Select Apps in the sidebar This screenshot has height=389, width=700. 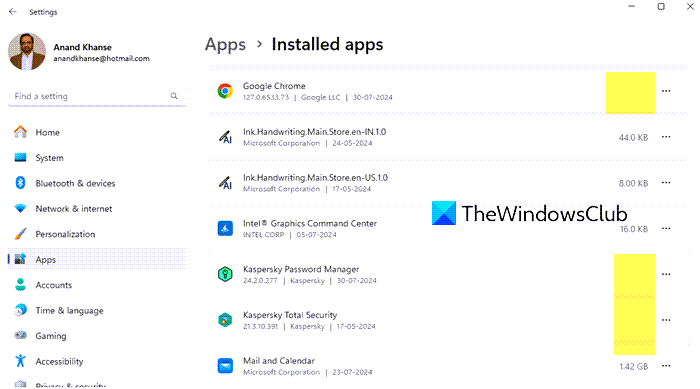[x=97, y=259]
